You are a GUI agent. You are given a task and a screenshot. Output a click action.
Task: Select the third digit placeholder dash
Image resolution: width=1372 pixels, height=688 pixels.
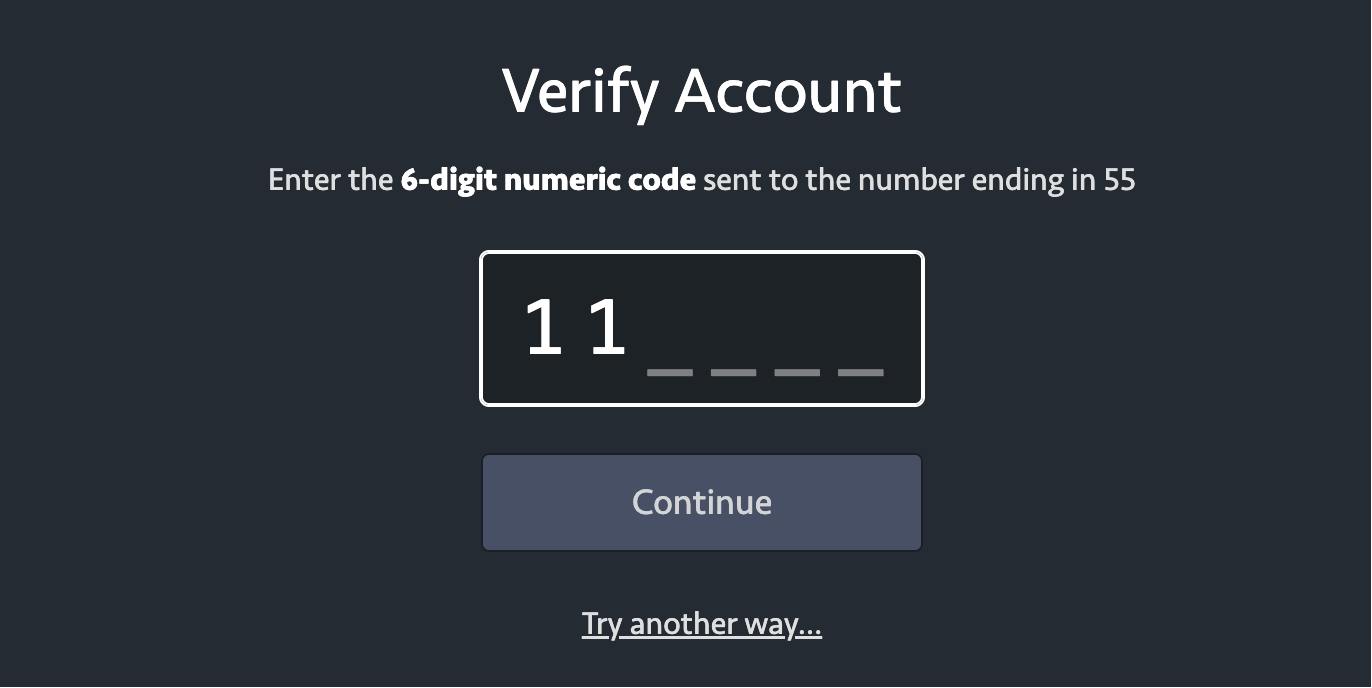pyautogui.click(x=670, y=370)
